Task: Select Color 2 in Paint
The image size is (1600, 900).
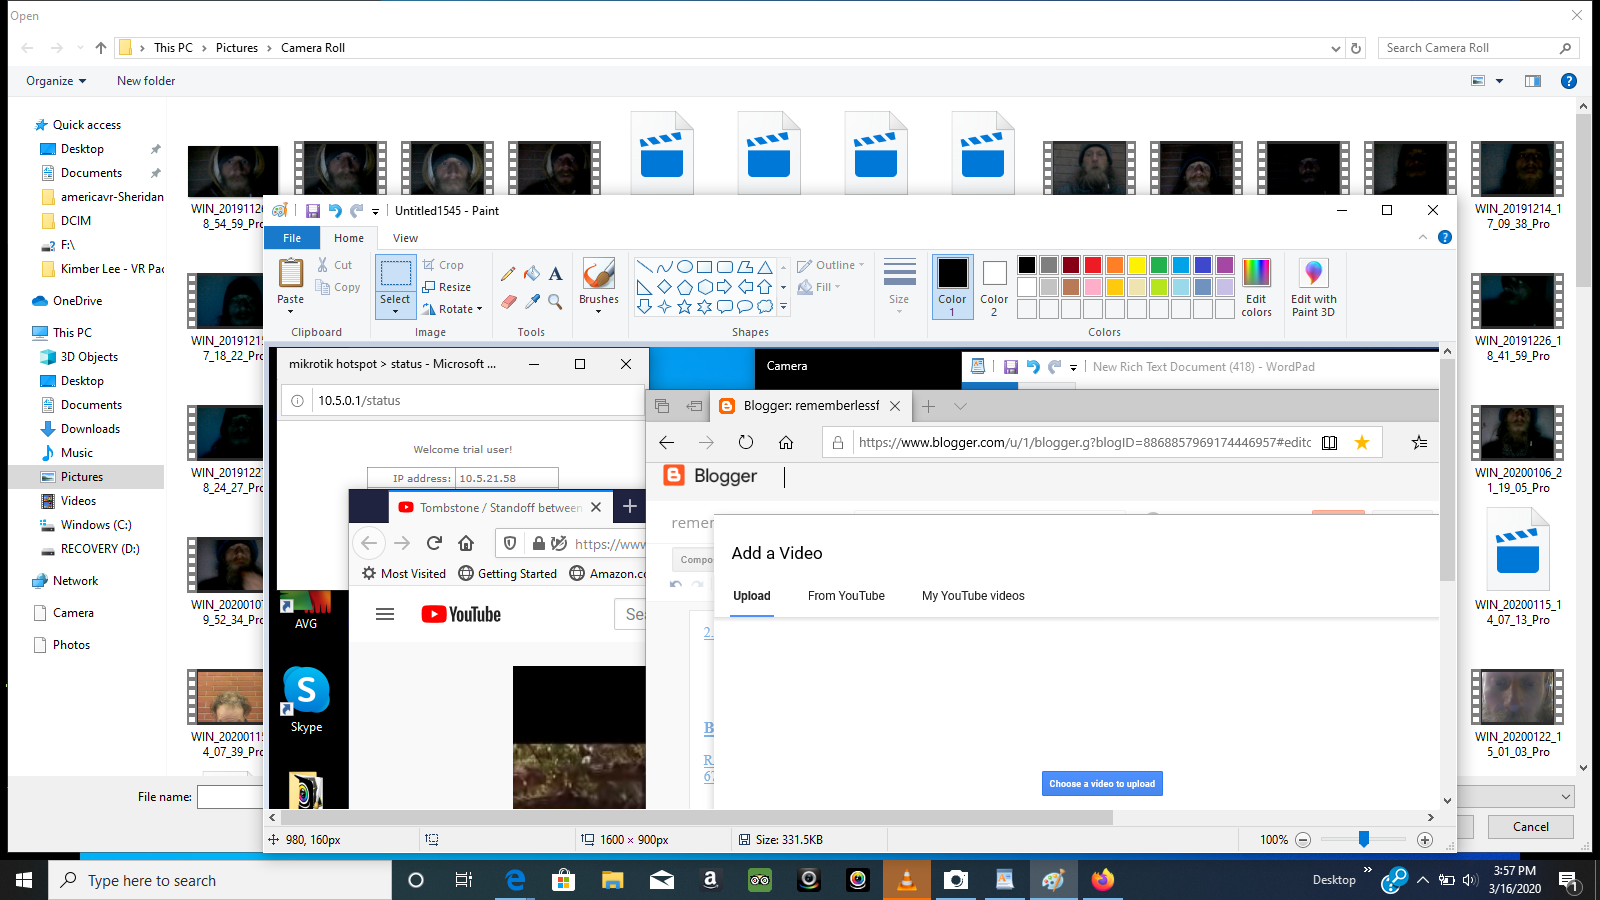Action: coord(994,287)
